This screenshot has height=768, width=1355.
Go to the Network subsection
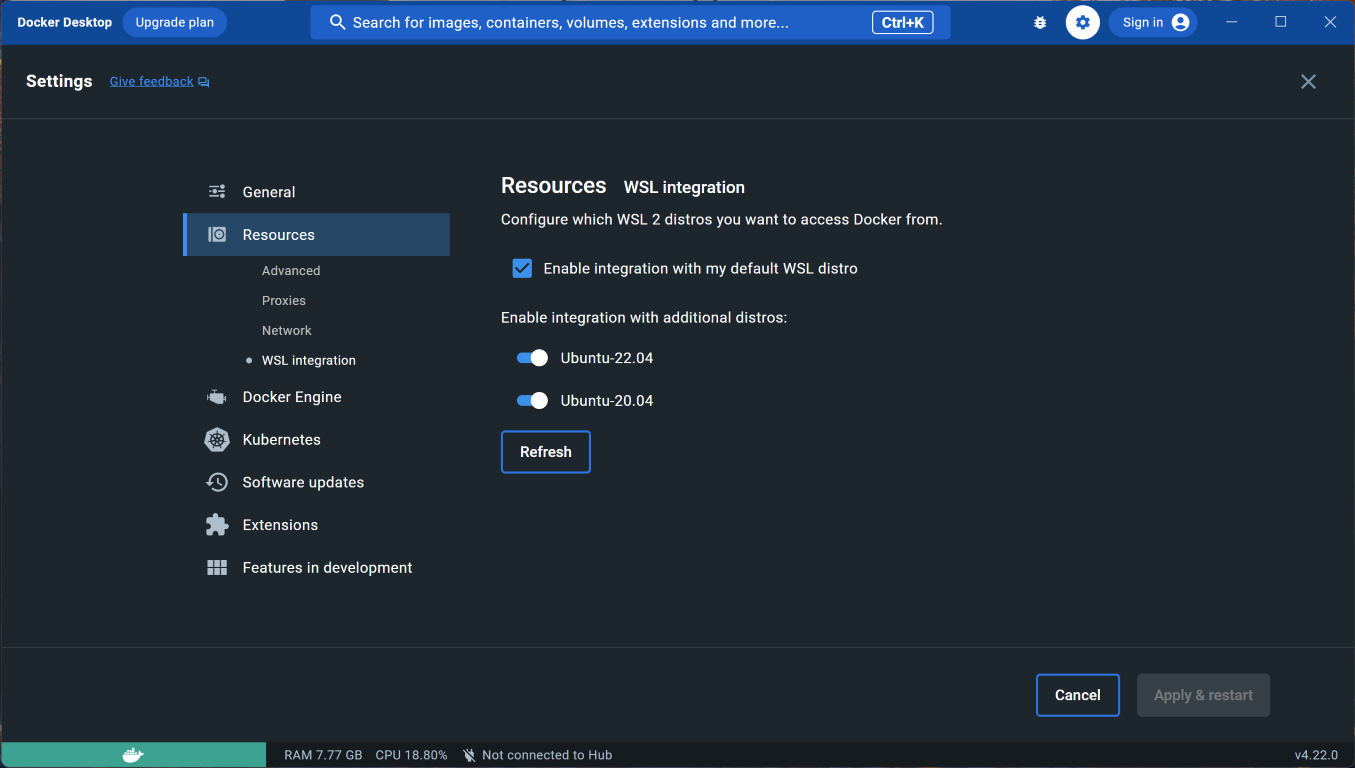coord(287,331)
